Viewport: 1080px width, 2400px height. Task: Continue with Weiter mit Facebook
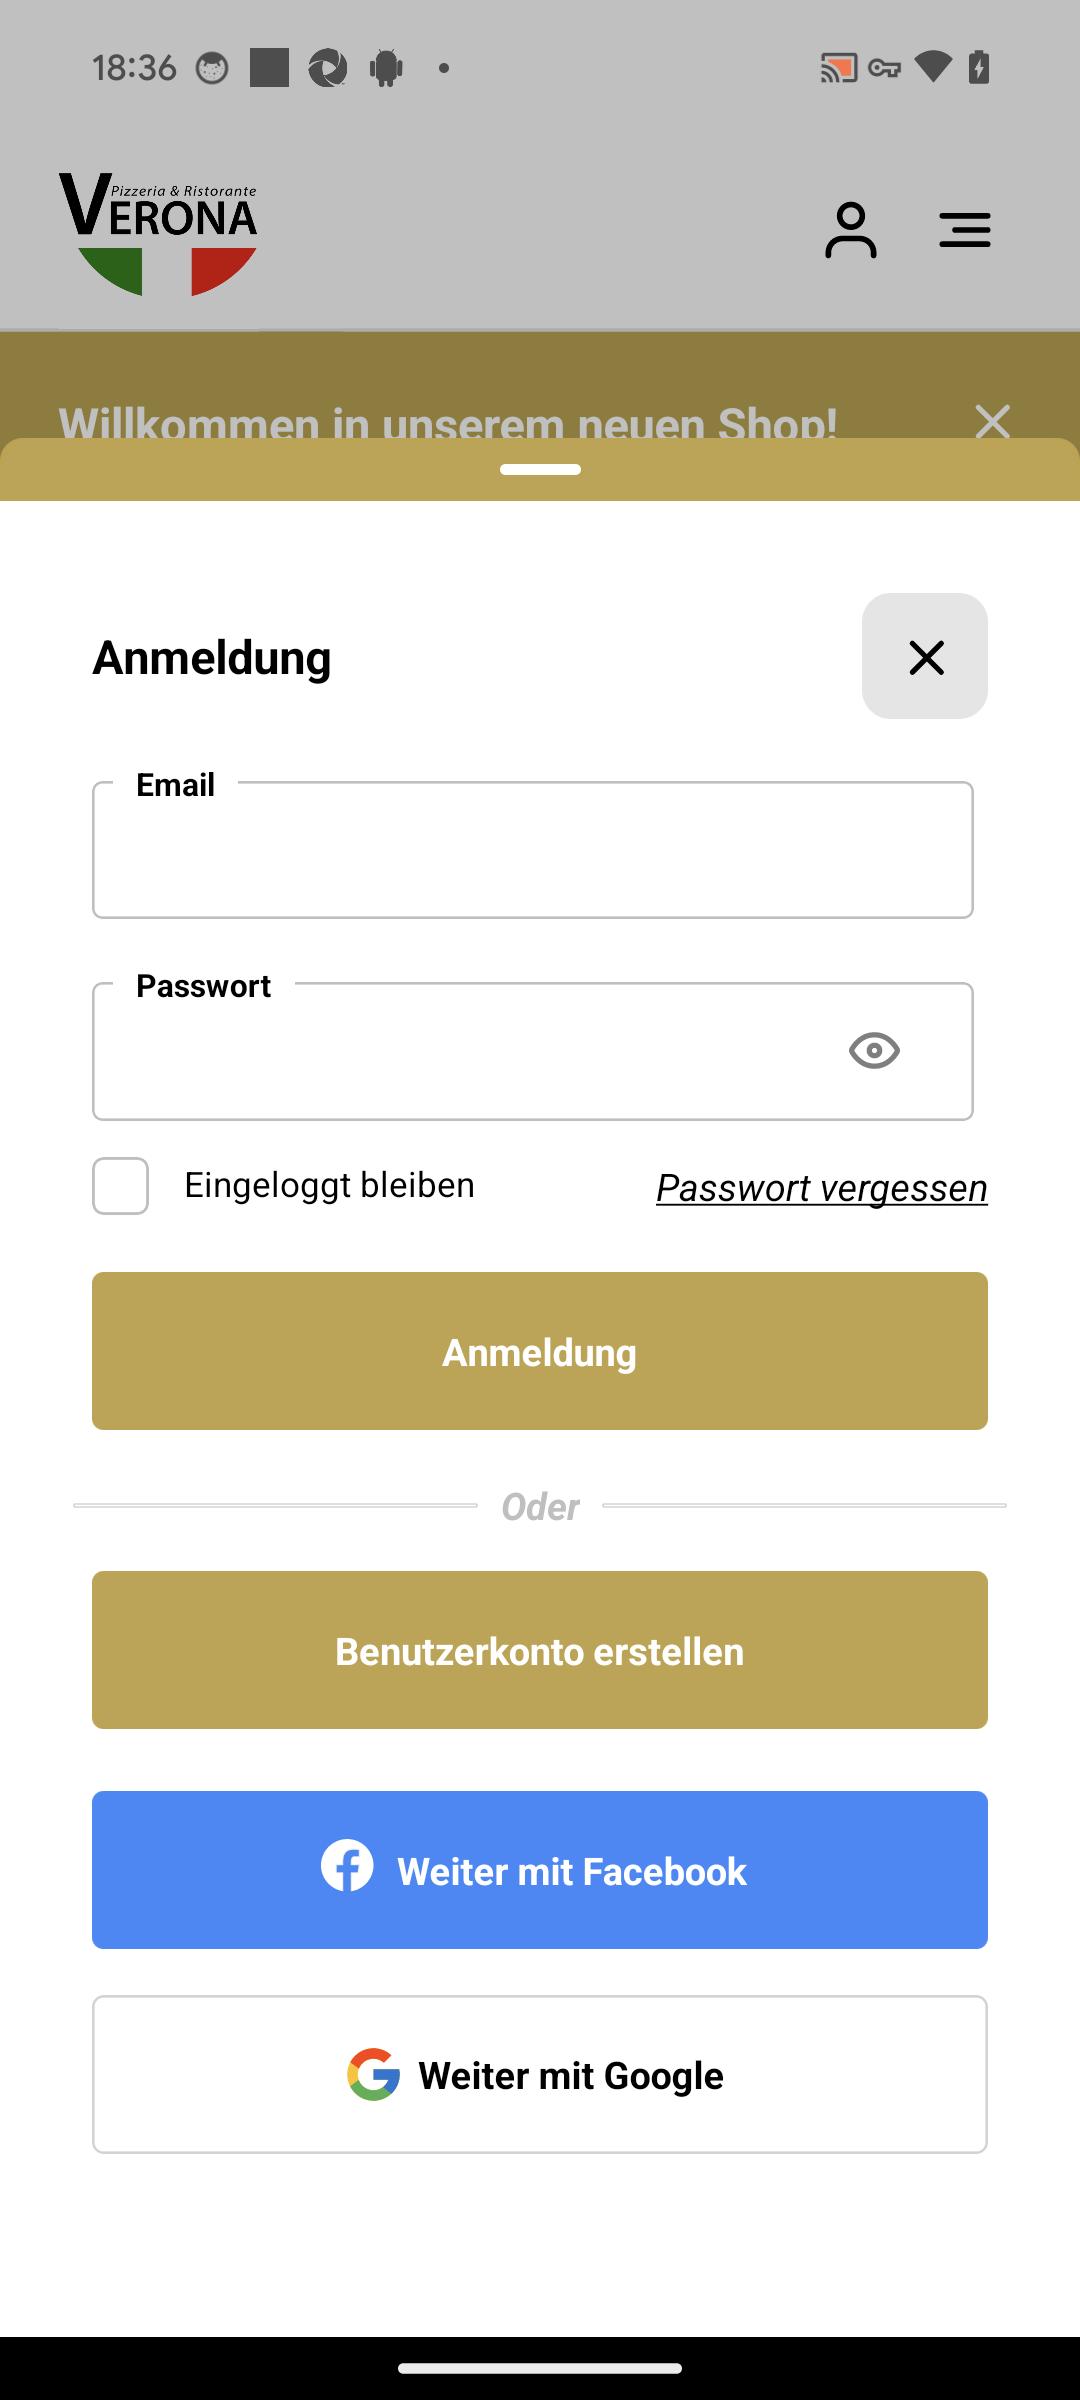coord(540,1870)
